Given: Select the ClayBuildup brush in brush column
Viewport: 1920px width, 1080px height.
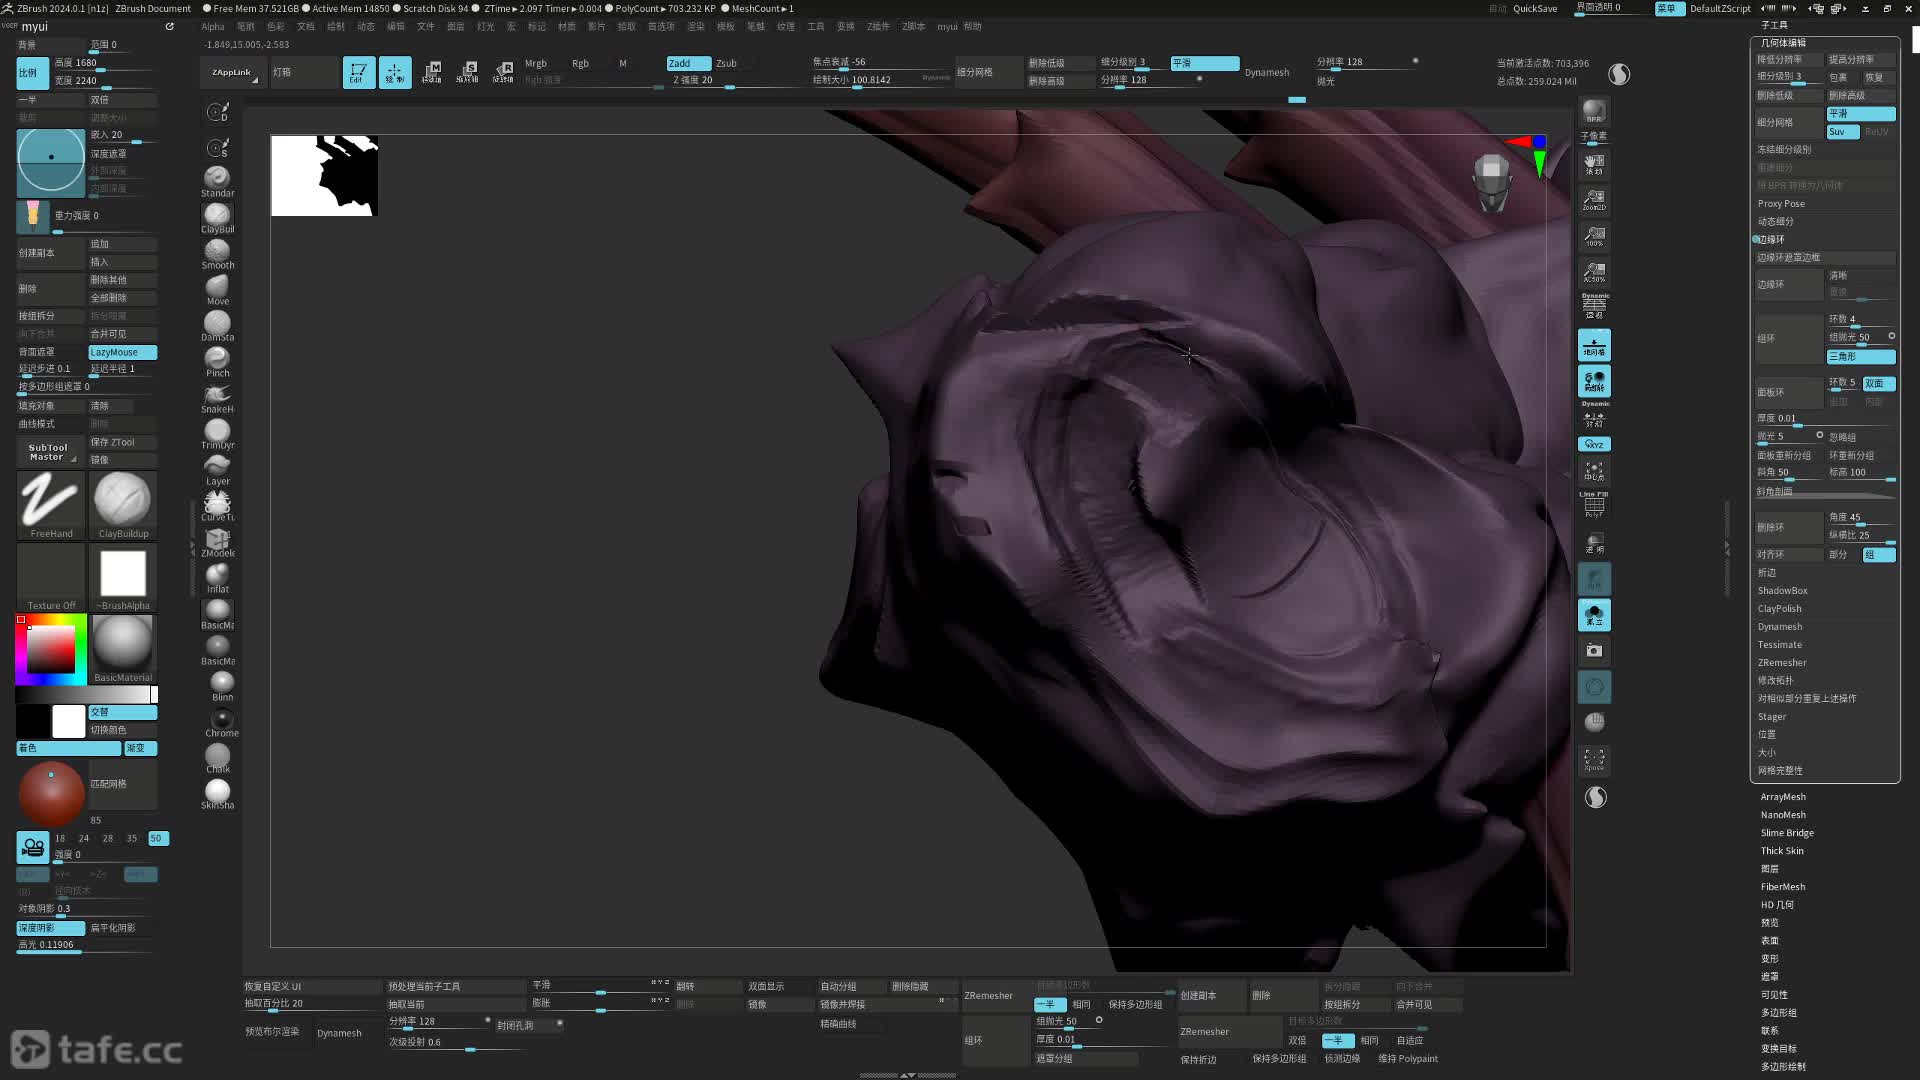Looking at the screenshot, I should click(217, 215).
